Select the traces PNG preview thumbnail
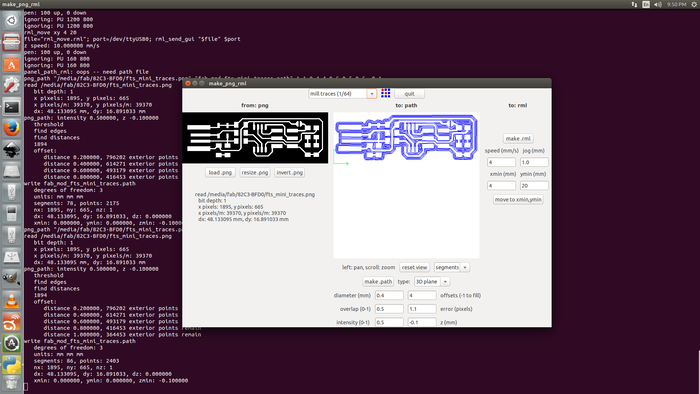This screenshot has width=700, height=394. pos(255,138)
